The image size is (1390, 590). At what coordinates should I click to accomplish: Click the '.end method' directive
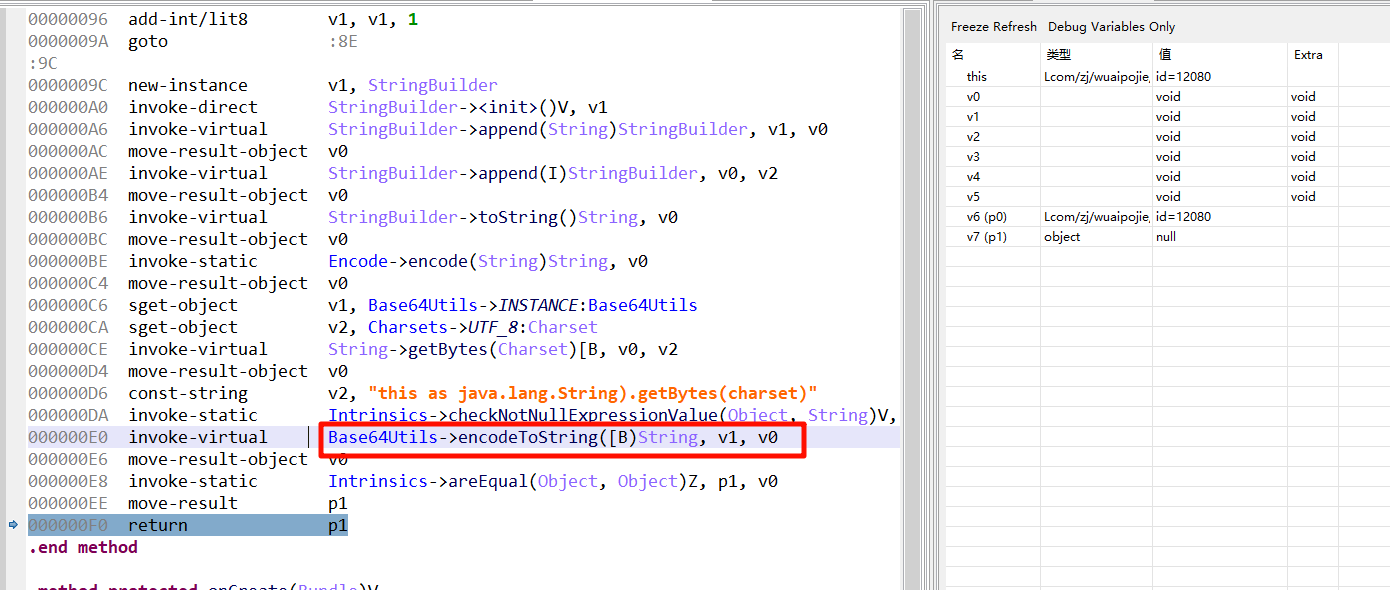click(83, 547)
